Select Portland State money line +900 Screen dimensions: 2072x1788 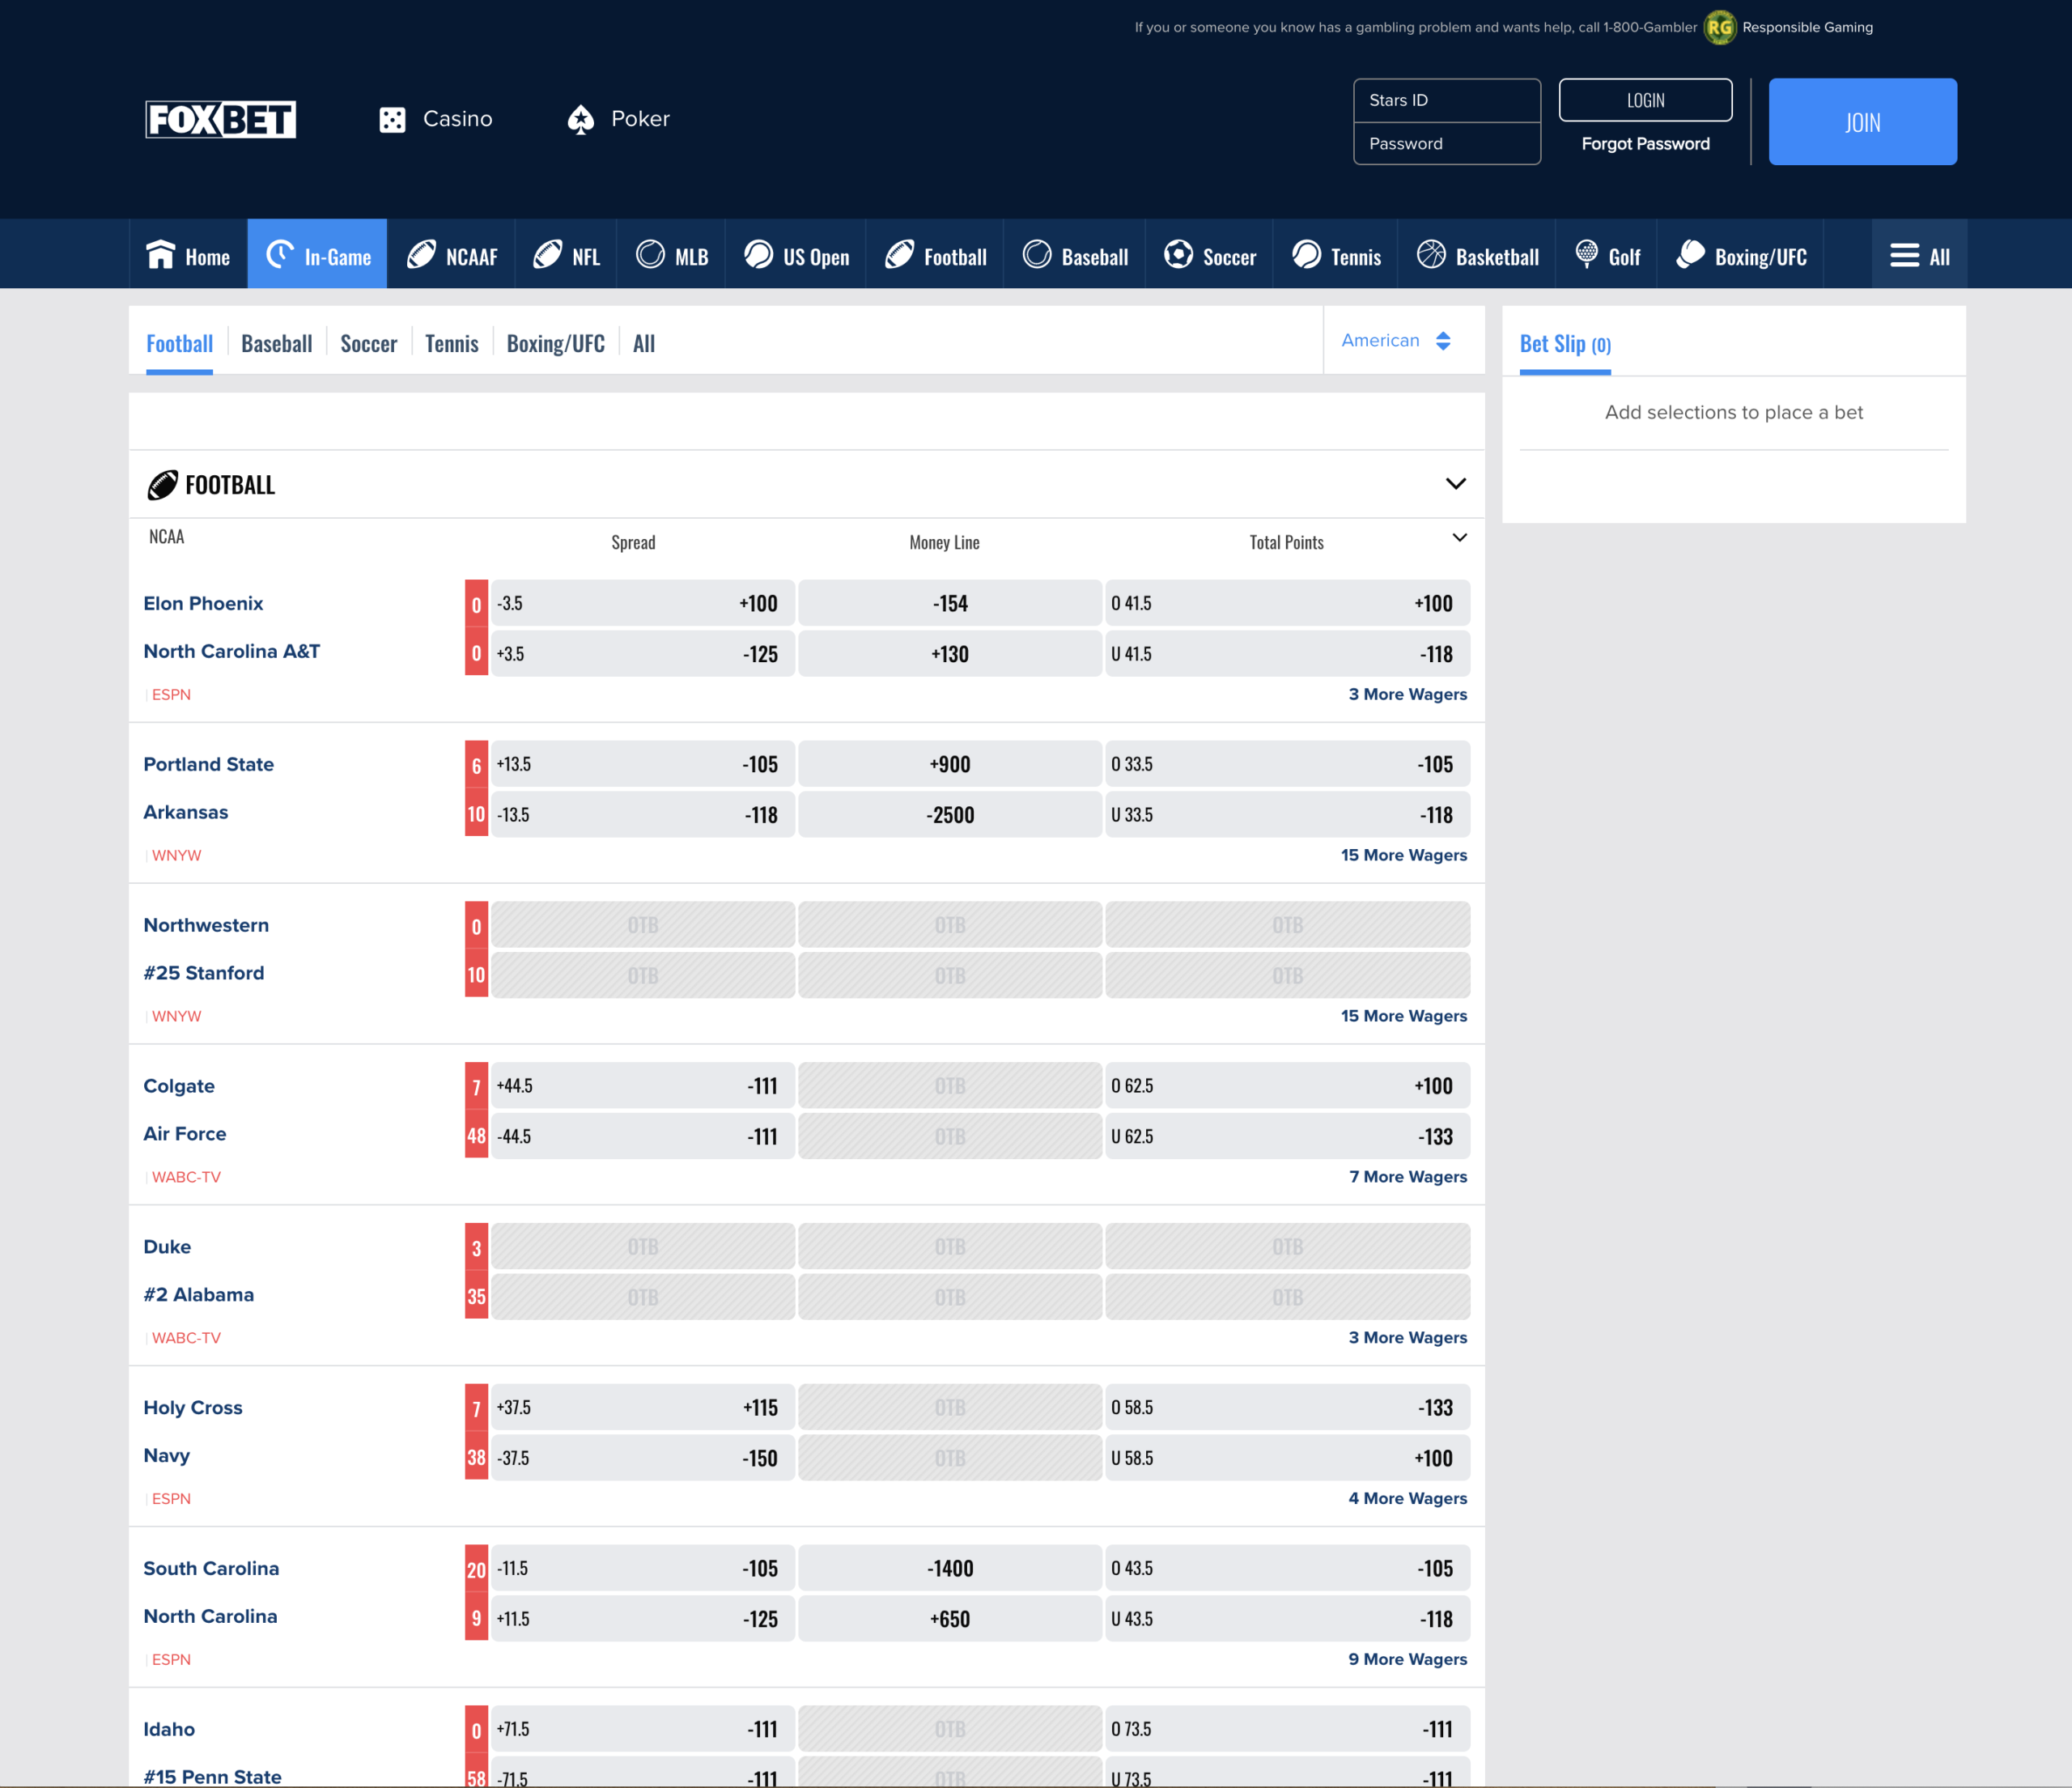coord(949,765)
